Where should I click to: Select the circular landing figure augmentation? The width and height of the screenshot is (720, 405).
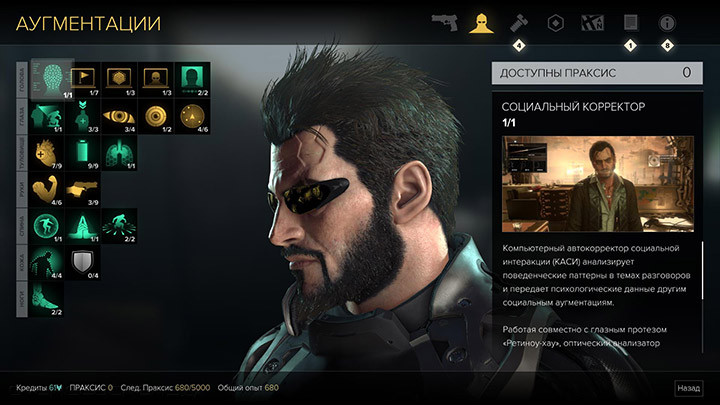point(46,226)
